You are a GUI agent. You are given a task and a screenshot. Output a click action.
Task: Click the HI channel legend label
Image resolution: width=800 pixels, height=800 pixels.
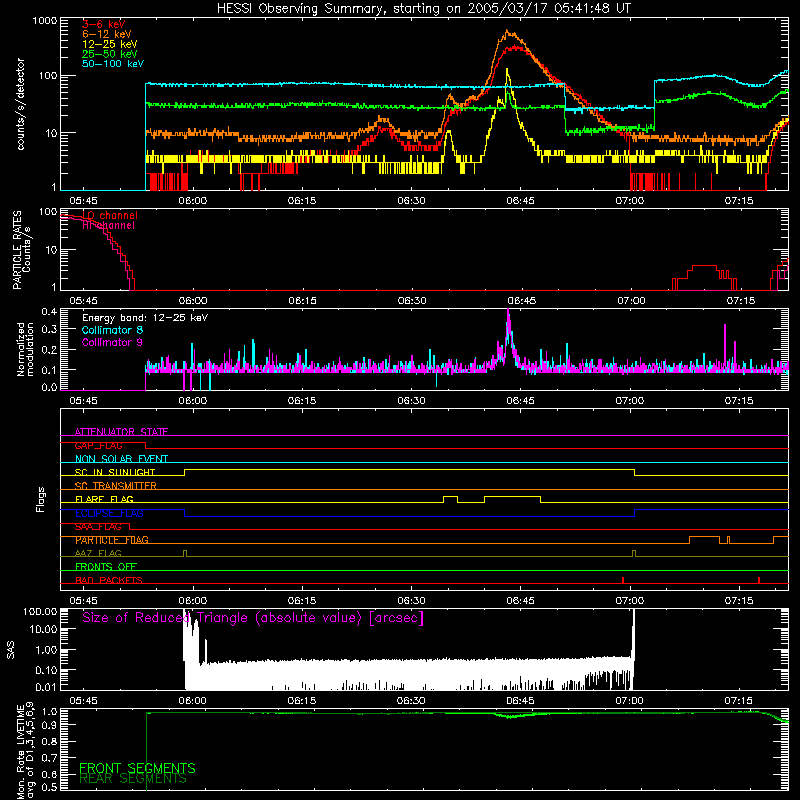pyautogui.click(x=108, y=226)
